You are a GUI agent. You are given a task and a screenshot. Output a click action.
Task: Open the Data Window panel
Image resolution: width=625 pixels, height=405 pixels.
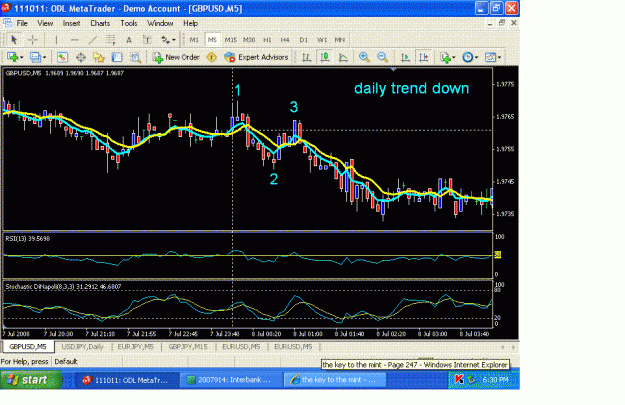tap(81, 57)
